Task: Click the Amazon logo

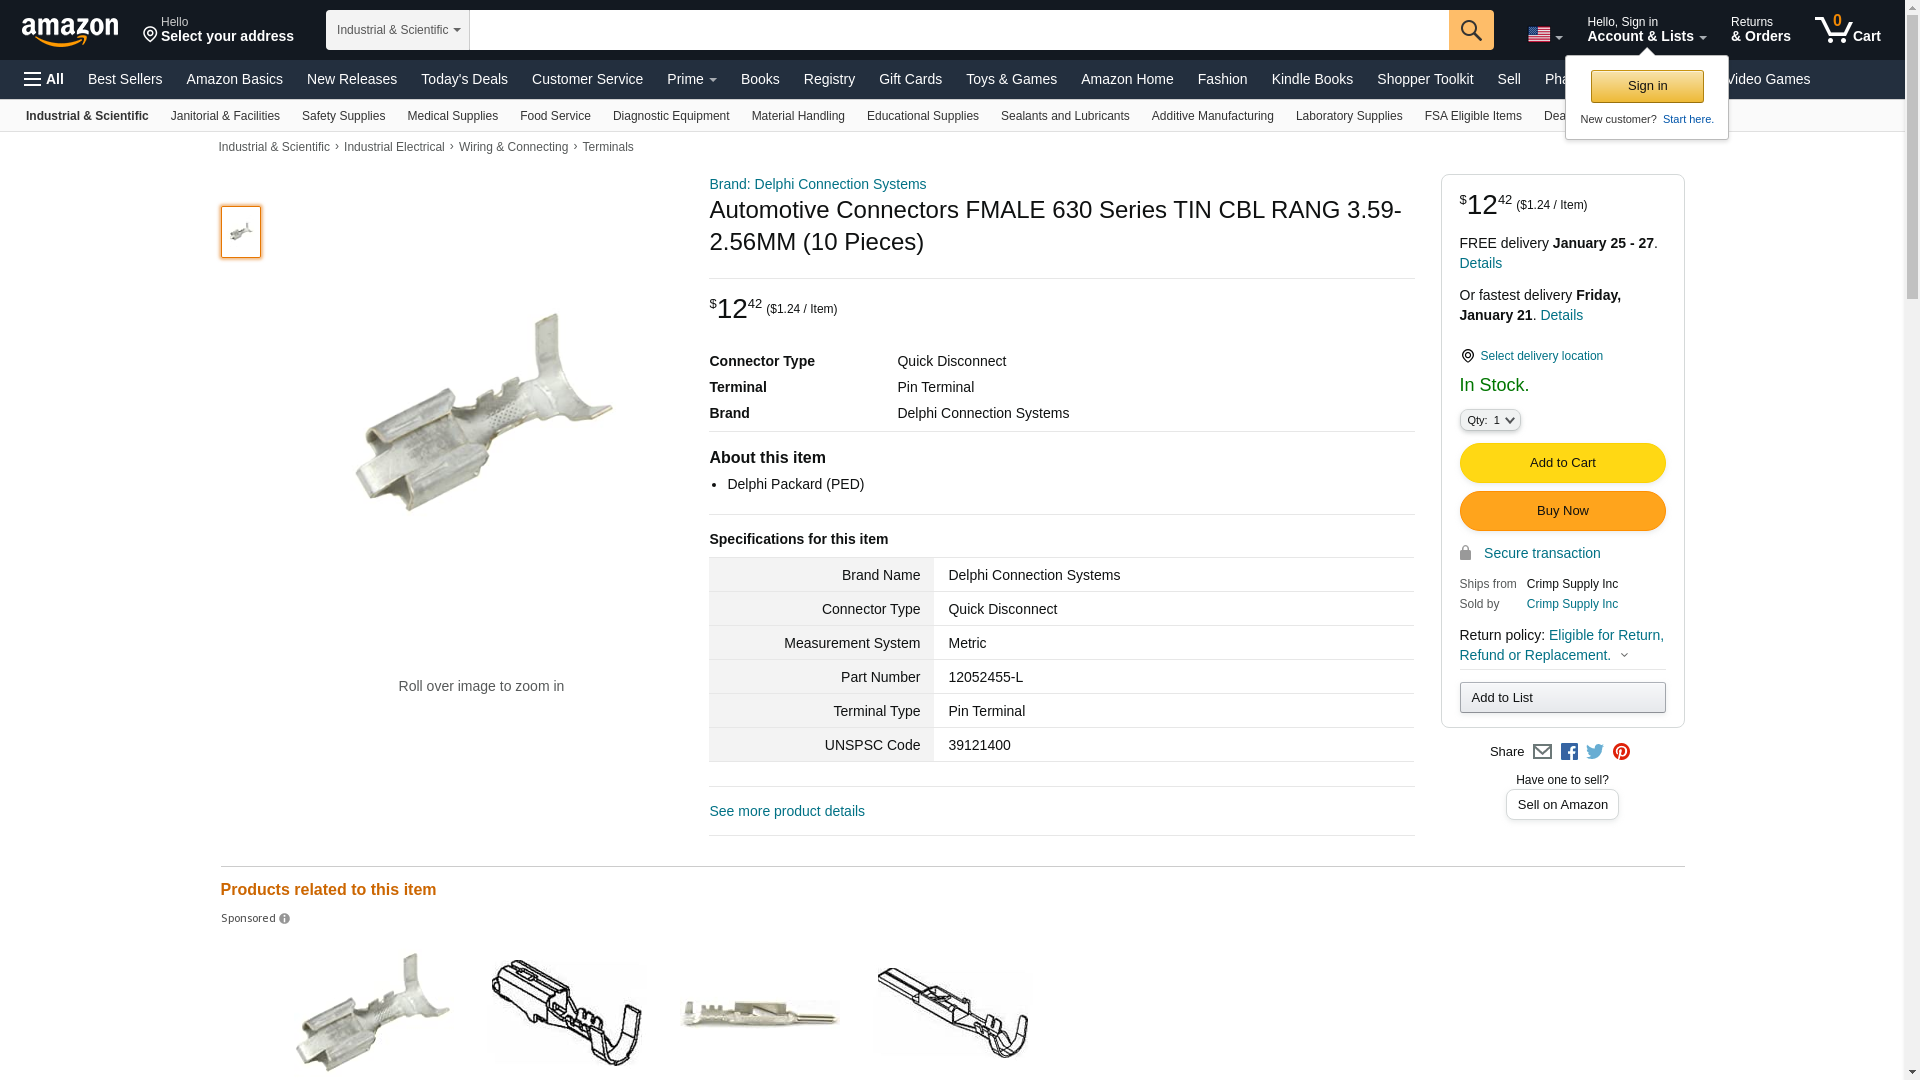Action: pyautogui.click(x=70, y=31)
